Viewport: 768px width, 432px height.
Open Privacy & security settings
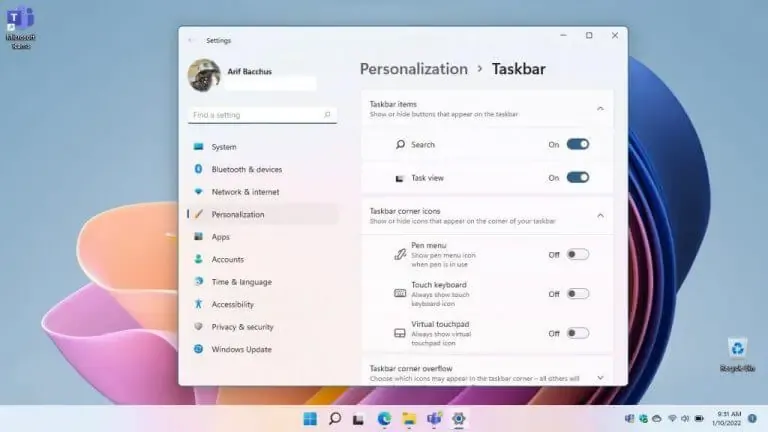click(263, 327)
